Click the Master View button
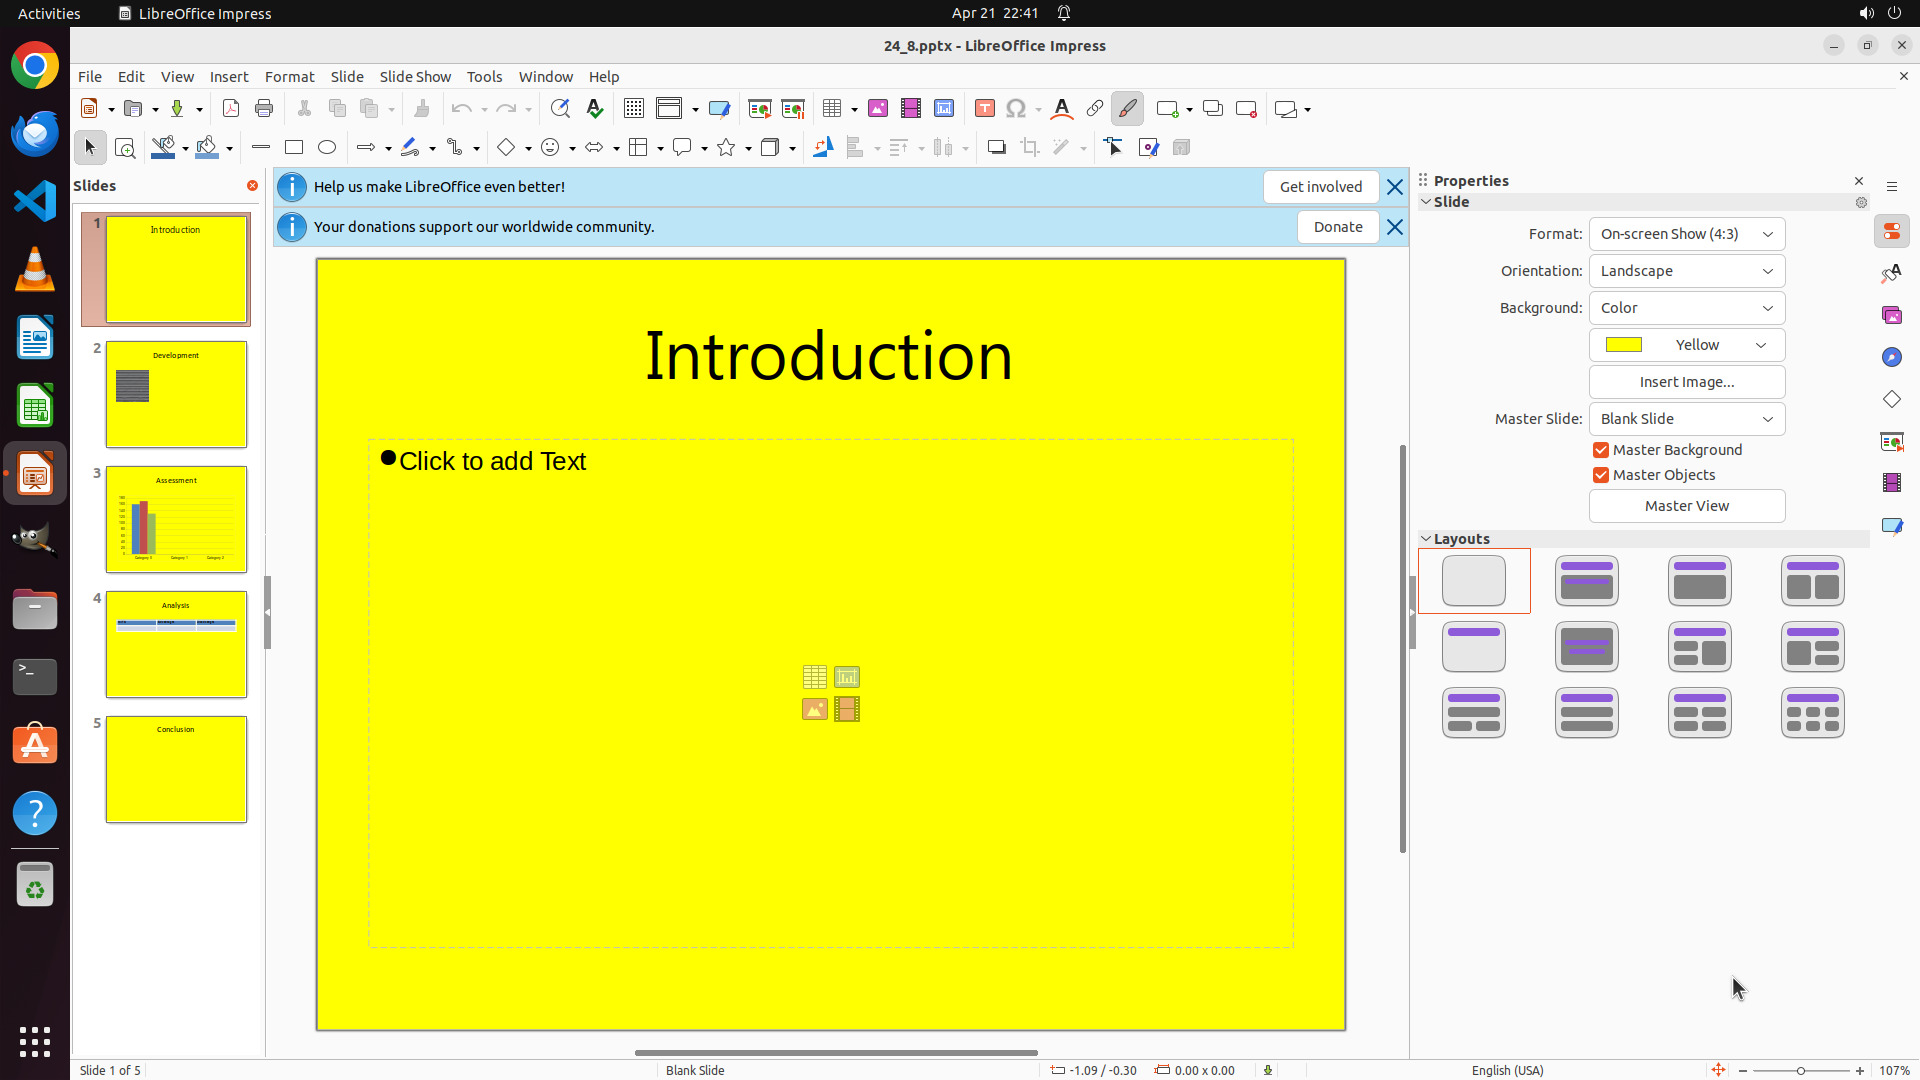Image resolution: width=1920 pixels, height=1080 pixels. [1687, 506]
